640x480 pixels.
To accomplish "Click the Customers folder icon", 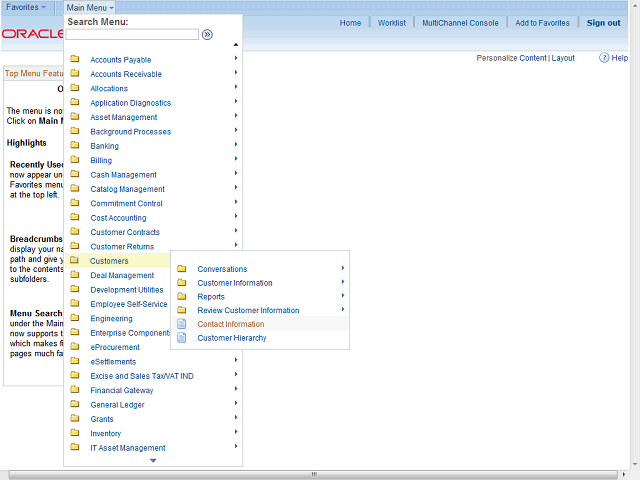I will coord(74,260).
